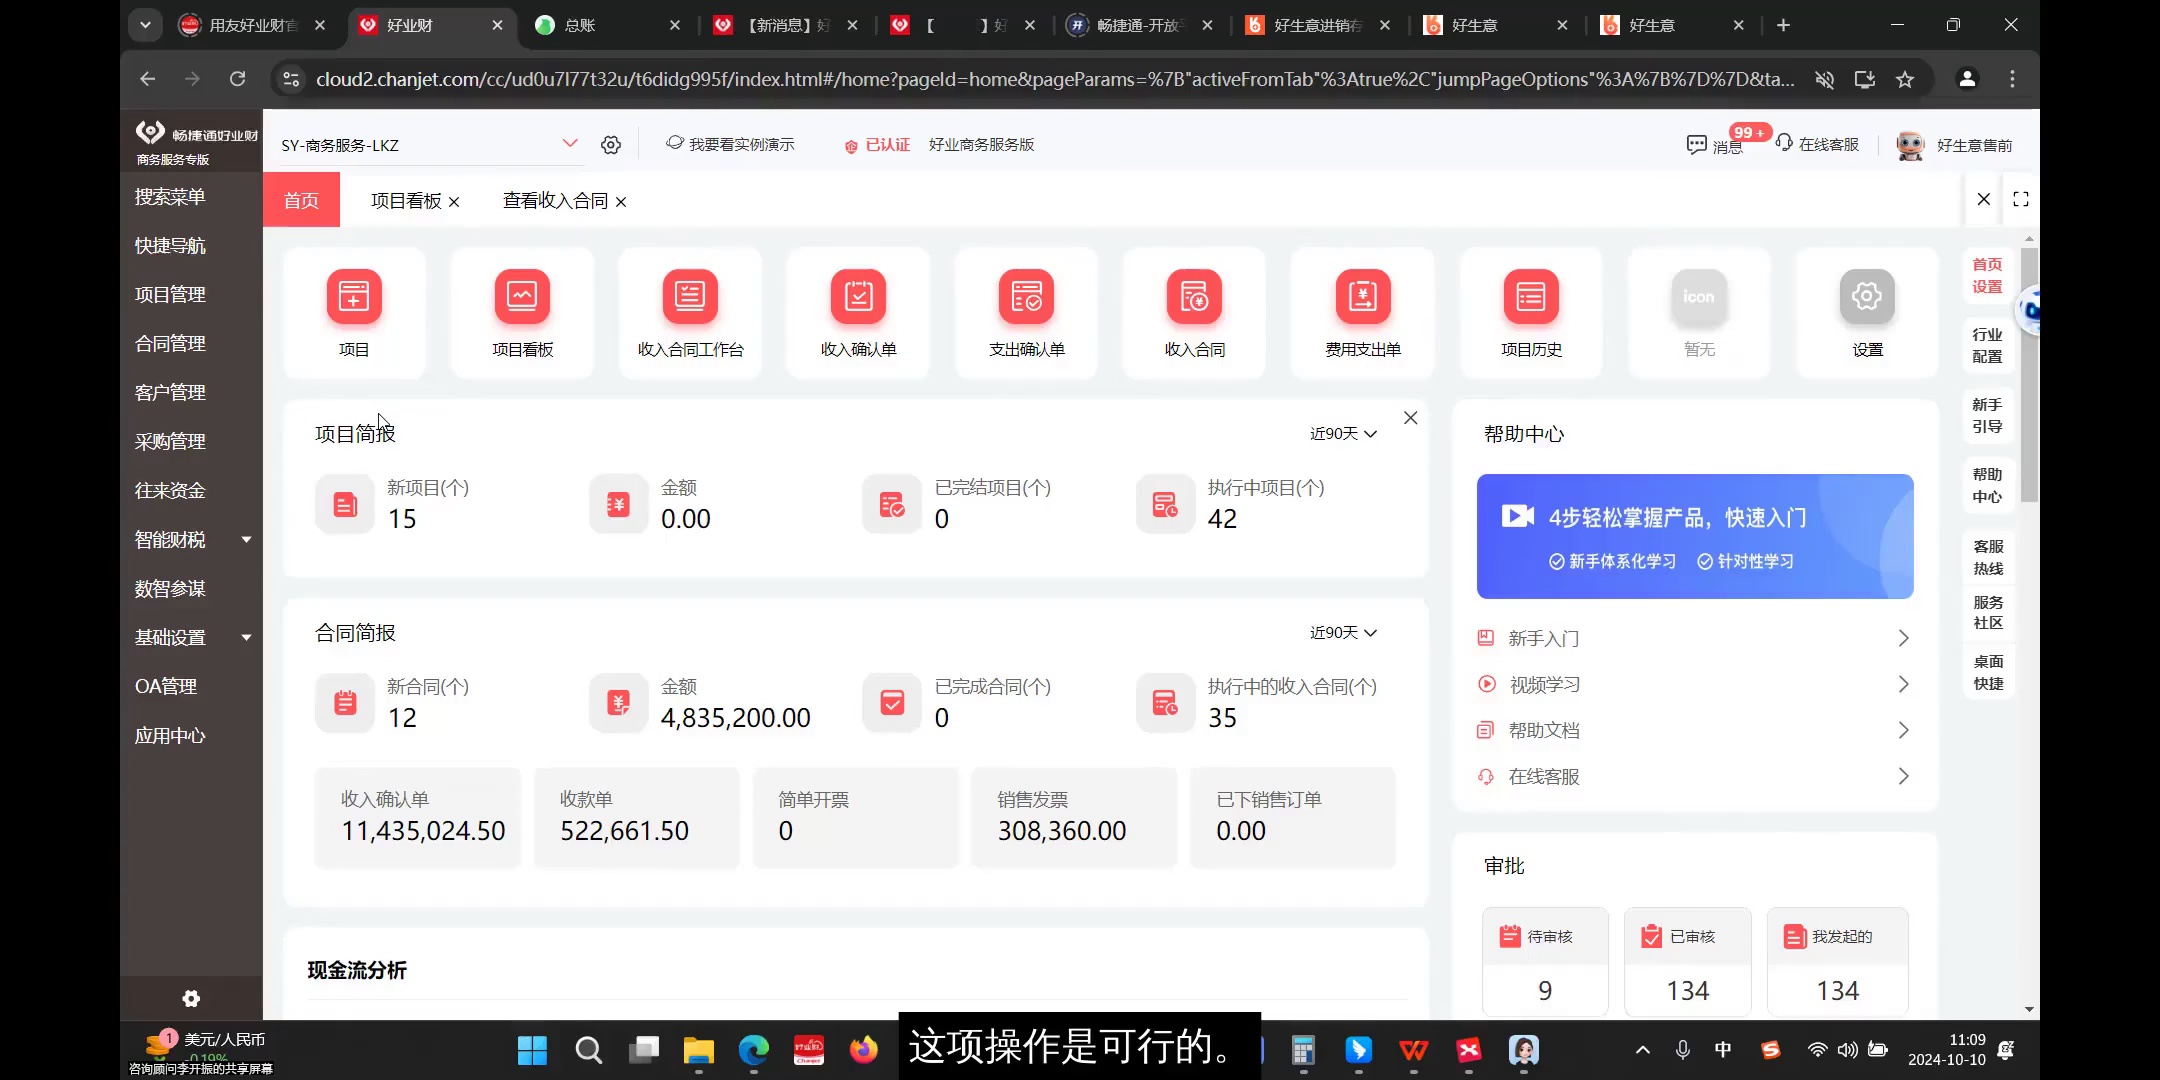
Task: Expand the SY-商务服务-LKZ account selector
Action: [x=570, y=144]
